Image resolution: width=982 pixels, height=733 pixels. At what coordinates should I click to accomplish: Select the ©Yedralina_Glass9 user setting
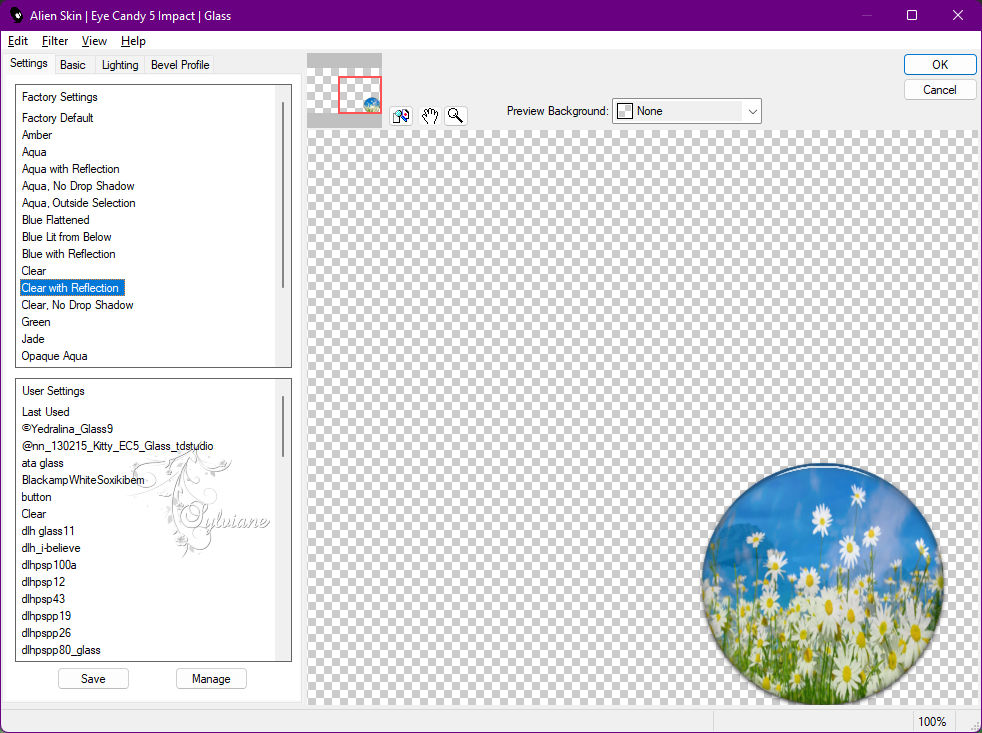tap(68, 429)
